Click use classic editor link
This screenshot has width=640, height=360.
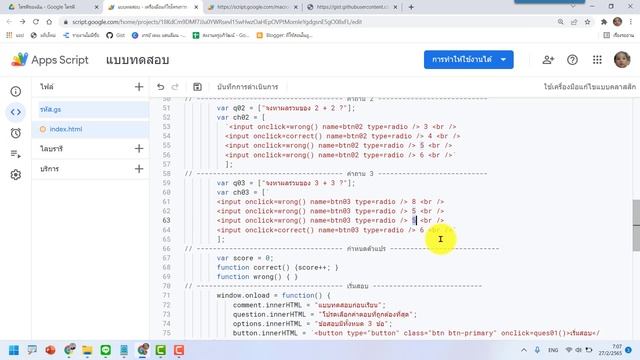[589, 87]
